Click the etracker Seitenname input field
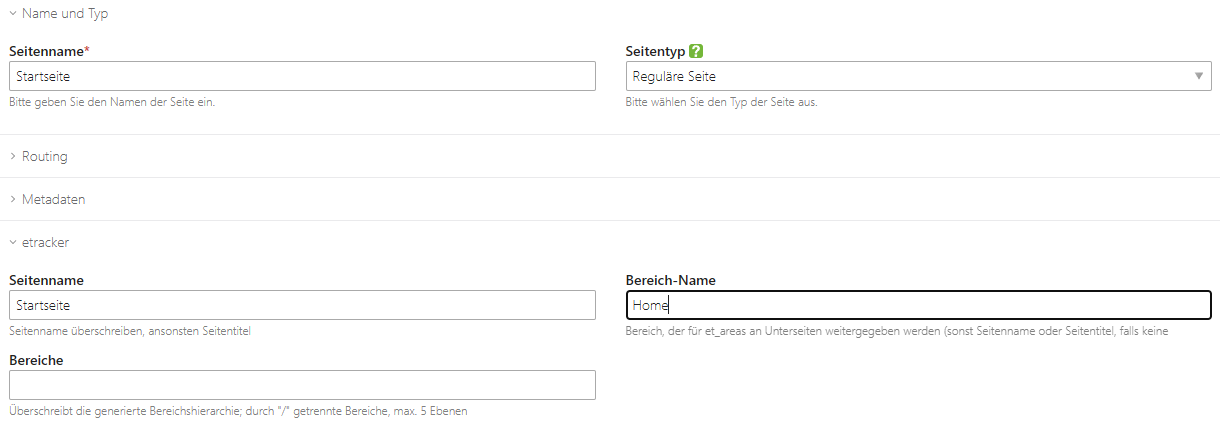The height and width of the screenshot is (423, 1220). [302, 305]
